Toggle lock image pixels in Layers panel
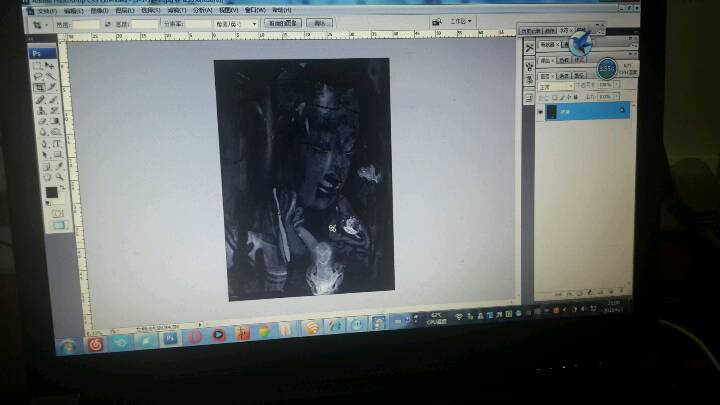This screenshot has height=405, width=720. point(562,98)
